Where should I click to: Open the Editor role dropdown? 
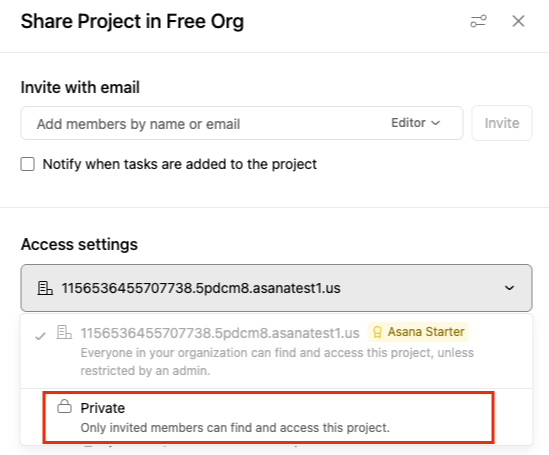click(x=415, y=123)
